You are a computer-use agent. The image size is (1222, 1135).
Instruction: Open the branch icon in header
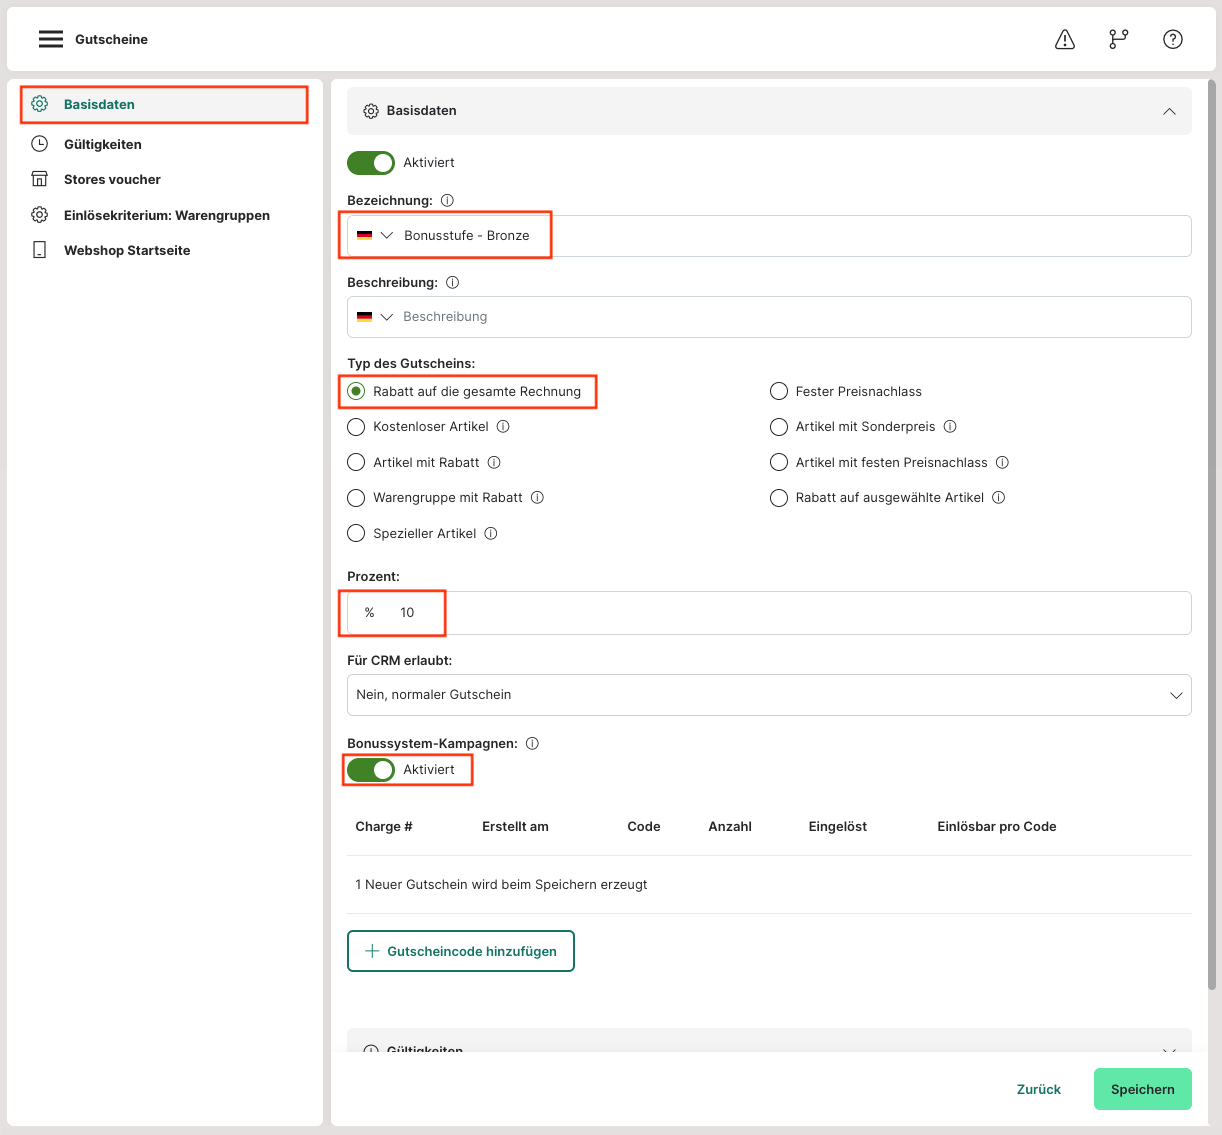point(1118,39)
